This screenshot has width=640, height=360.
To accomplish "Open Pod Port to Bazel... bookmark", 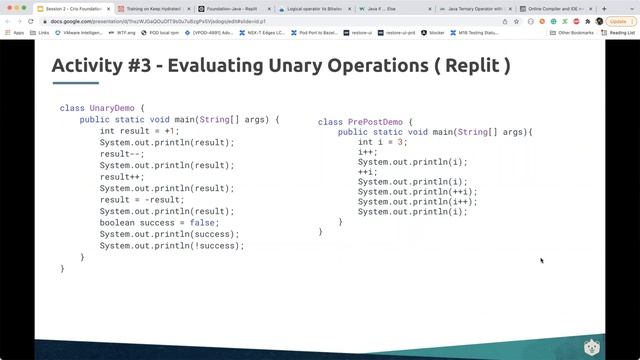I will (x=314, y=33).
